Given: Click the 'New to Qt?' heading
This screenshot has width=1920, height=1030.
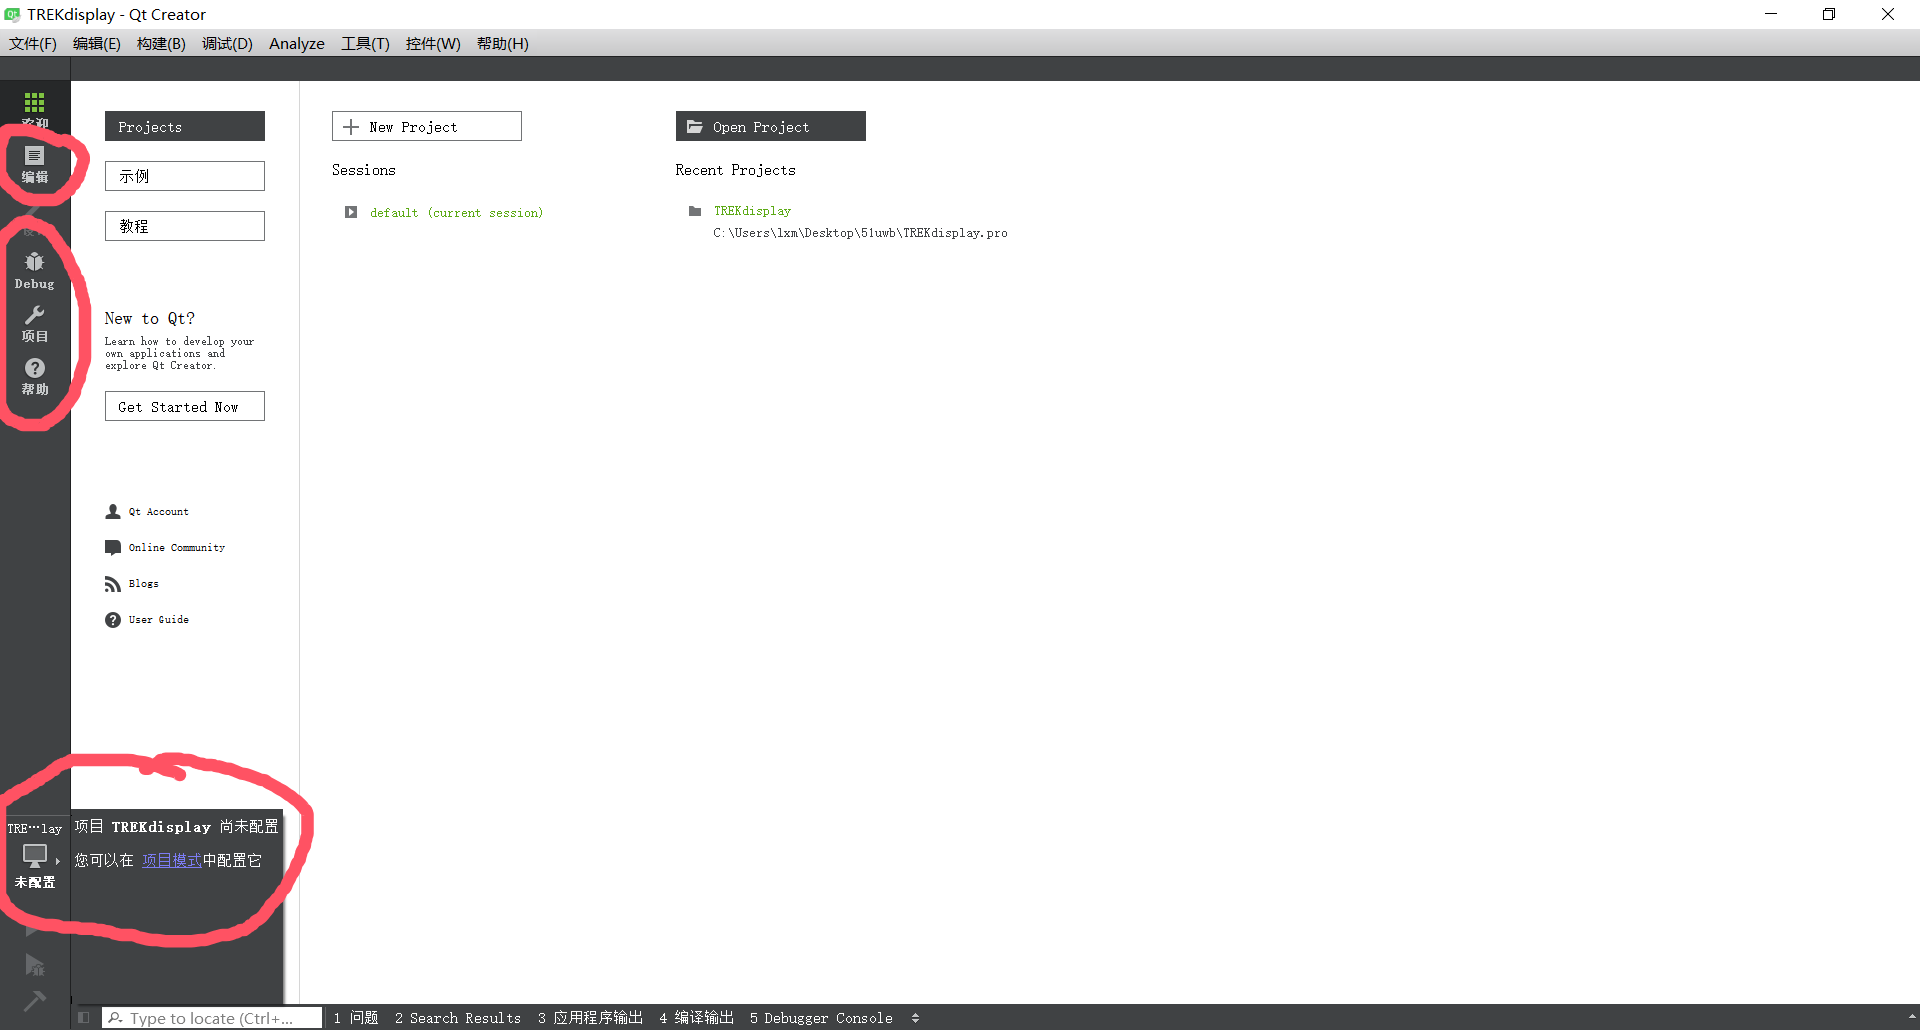Looking at the screenshot, I should click(150, 318).
